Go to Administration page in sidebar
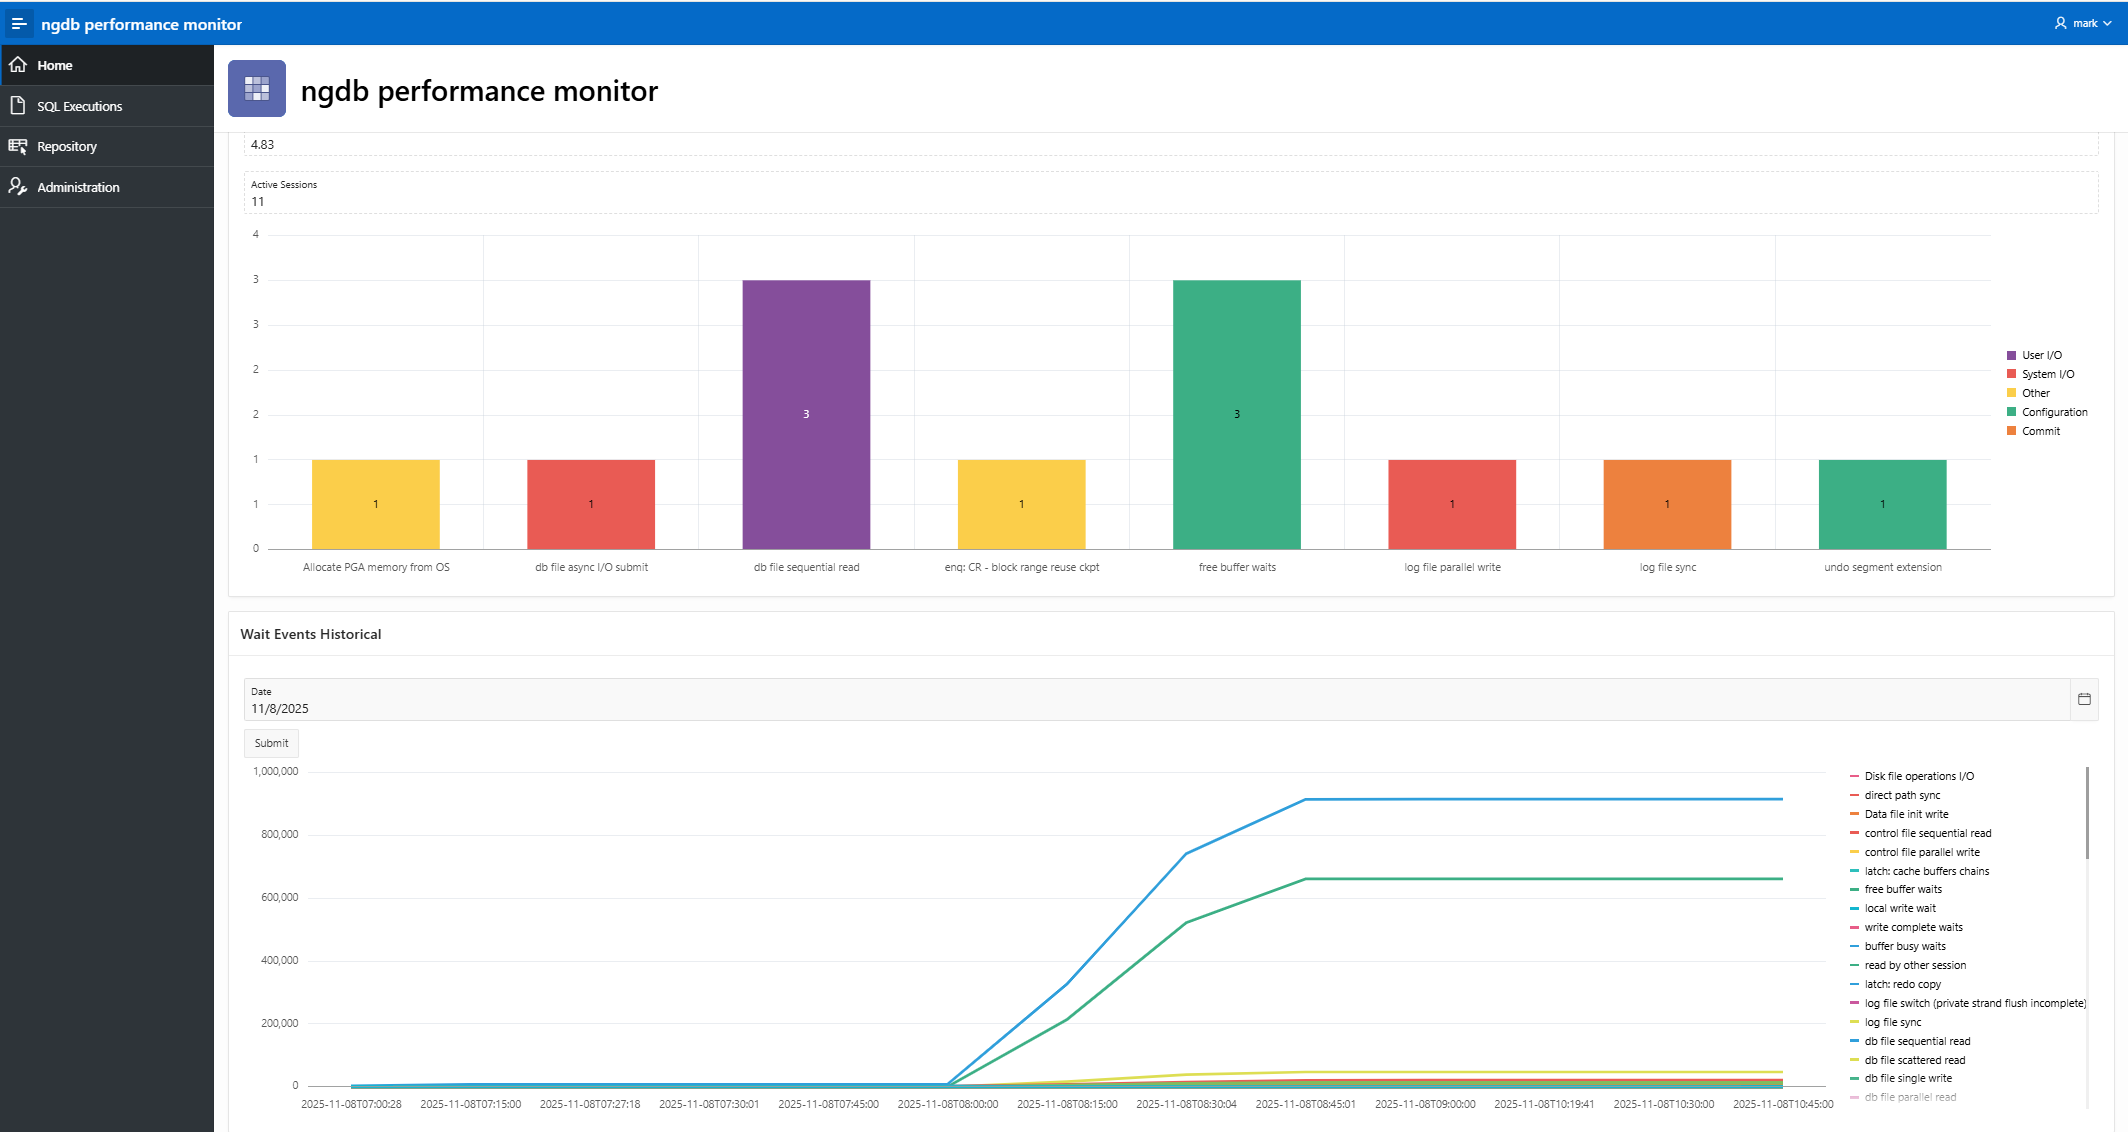The width and height of the screenshot is (2128, 1132). coord(78,187)
